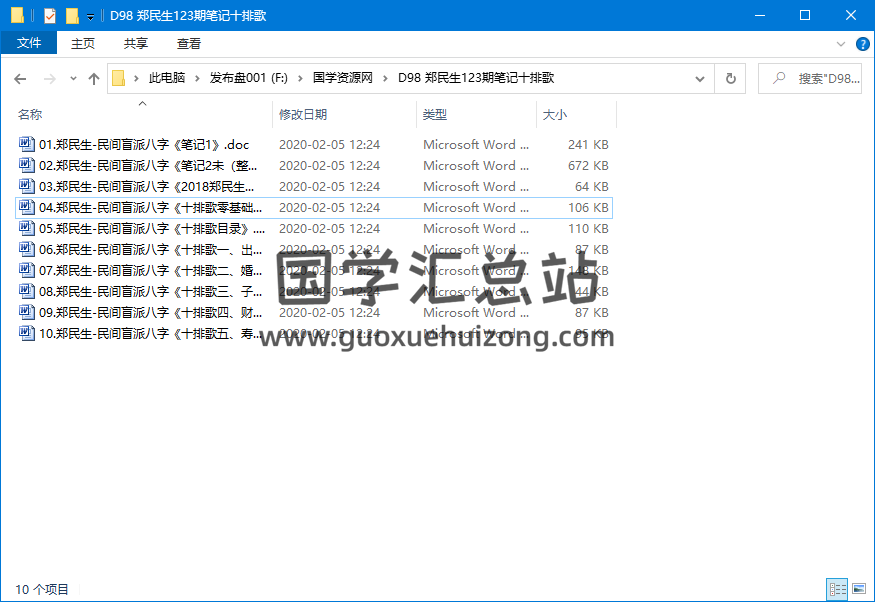Image resolution: width=875 pixels, height=602 pixels.
Task: Expand the ribbon with the chevron
Action: pyautogui.click(x=840, y=44)
